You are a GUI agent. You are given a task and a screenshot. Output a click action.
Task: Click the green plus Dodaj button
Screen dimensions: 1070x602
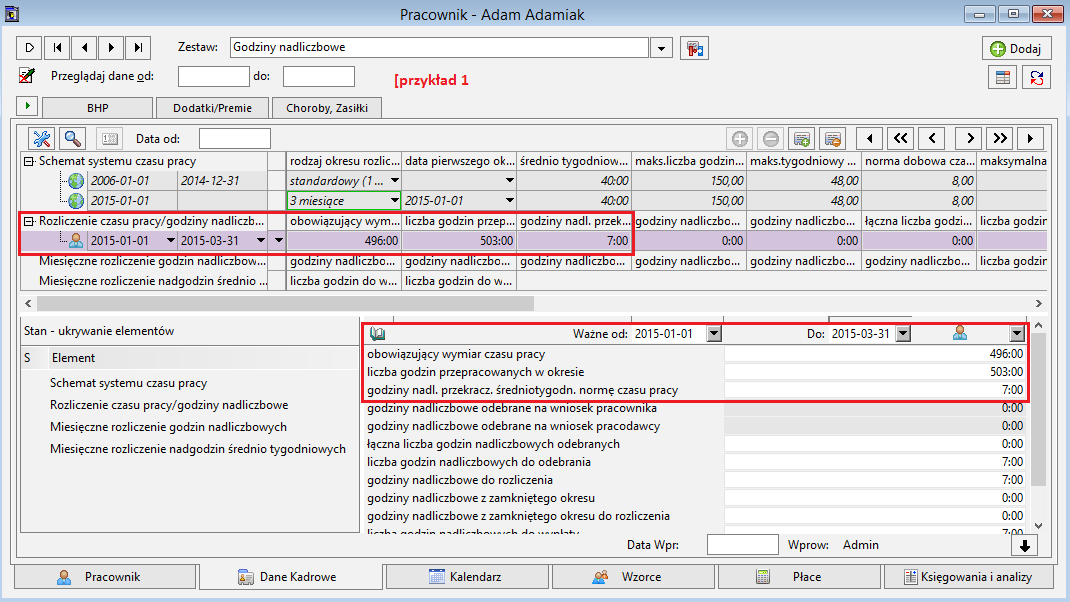coord(1016,48)
